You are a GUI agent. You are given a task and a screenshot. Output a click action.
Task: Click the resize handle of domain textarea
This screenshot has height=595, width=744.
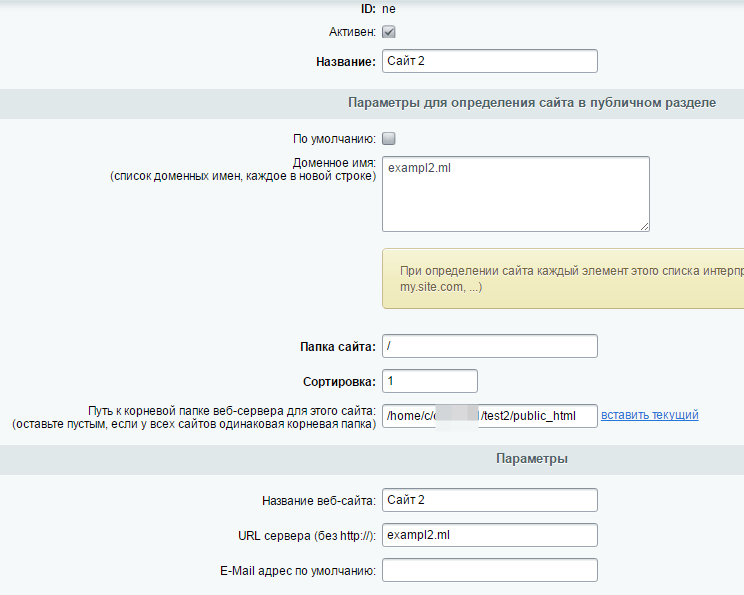coord(644,225)
